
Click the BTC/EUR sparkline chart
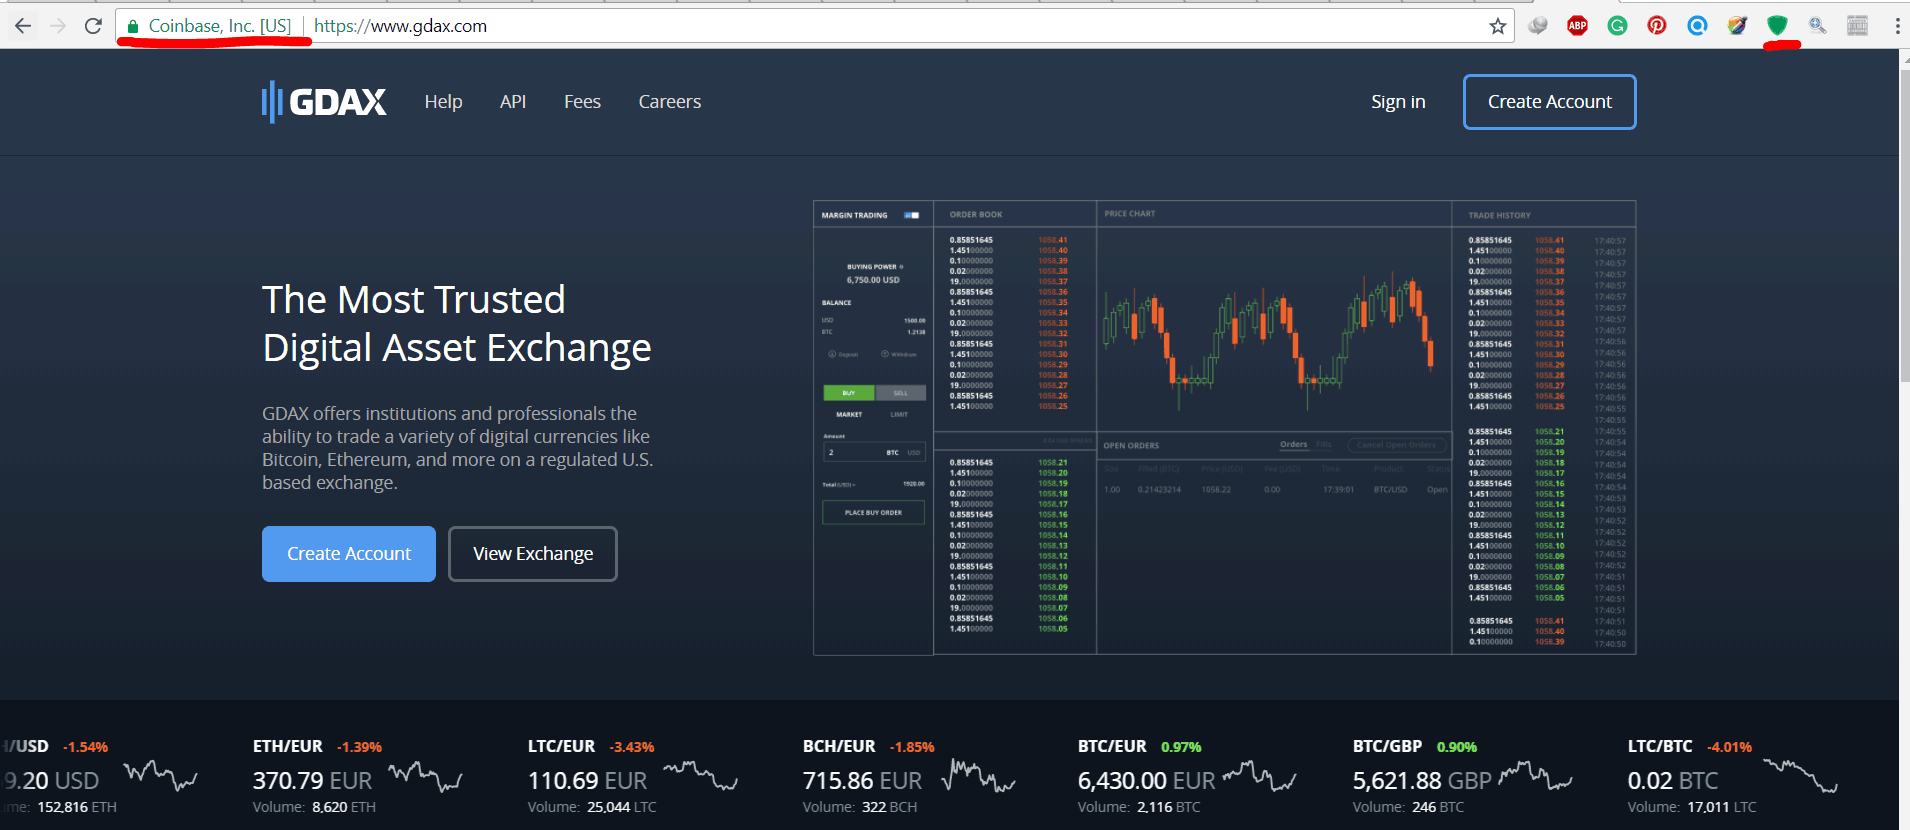pos(1259,776)
